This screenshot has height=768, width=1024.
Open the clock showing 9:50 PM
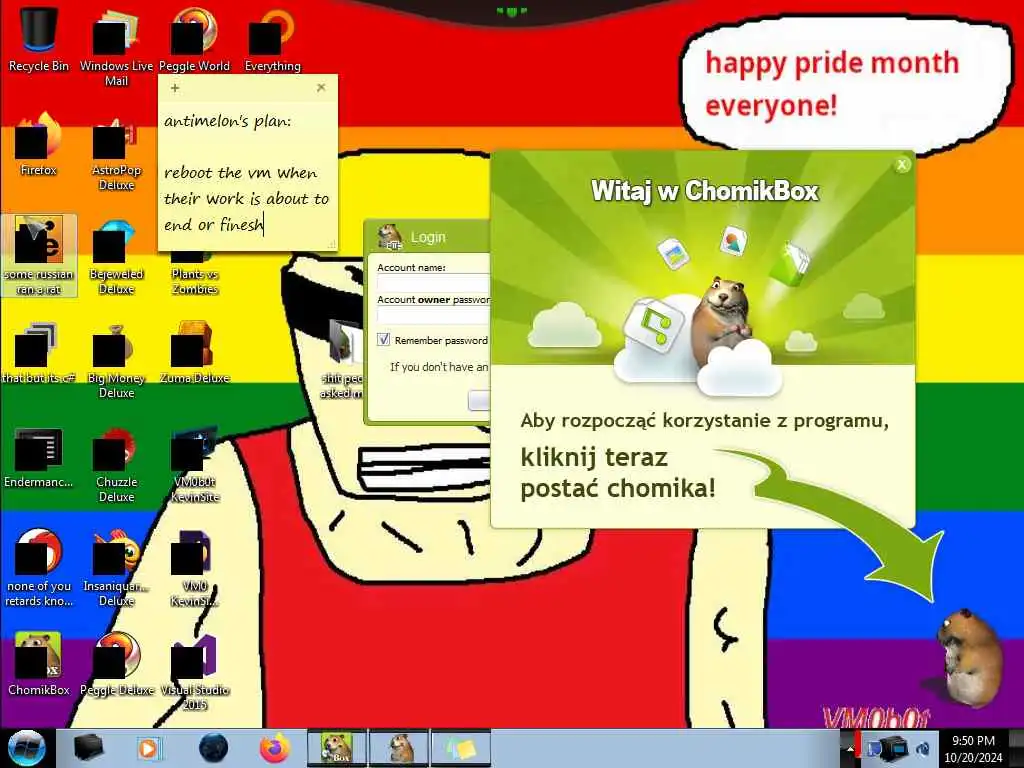pyautogui.click(x=973, y=748)
